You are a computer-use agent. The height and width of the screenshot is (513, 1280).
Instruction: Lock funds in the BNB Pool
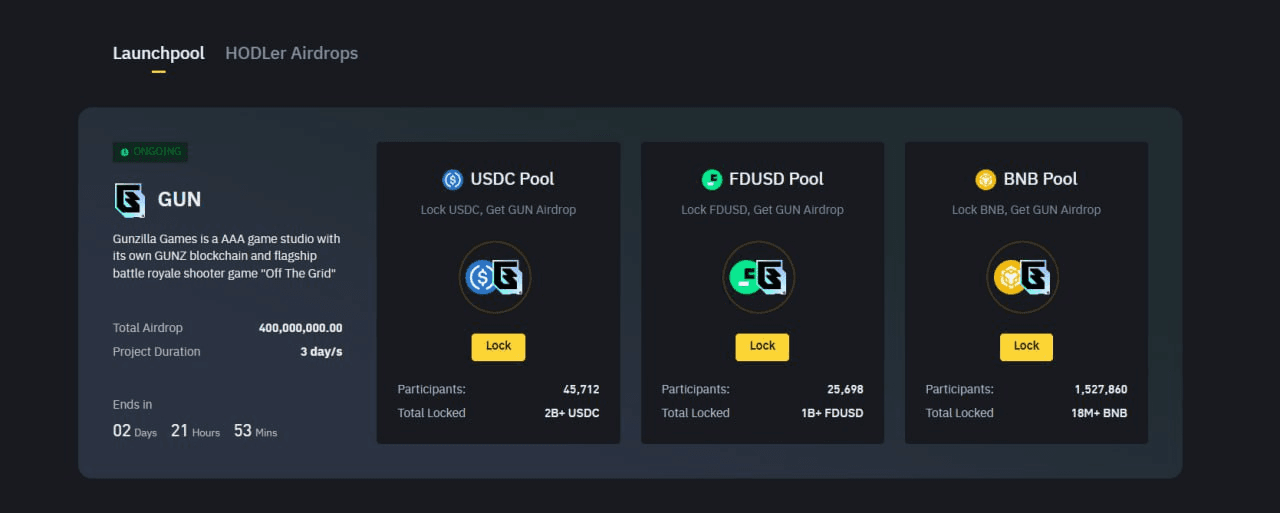click(x=1026, y=346)
